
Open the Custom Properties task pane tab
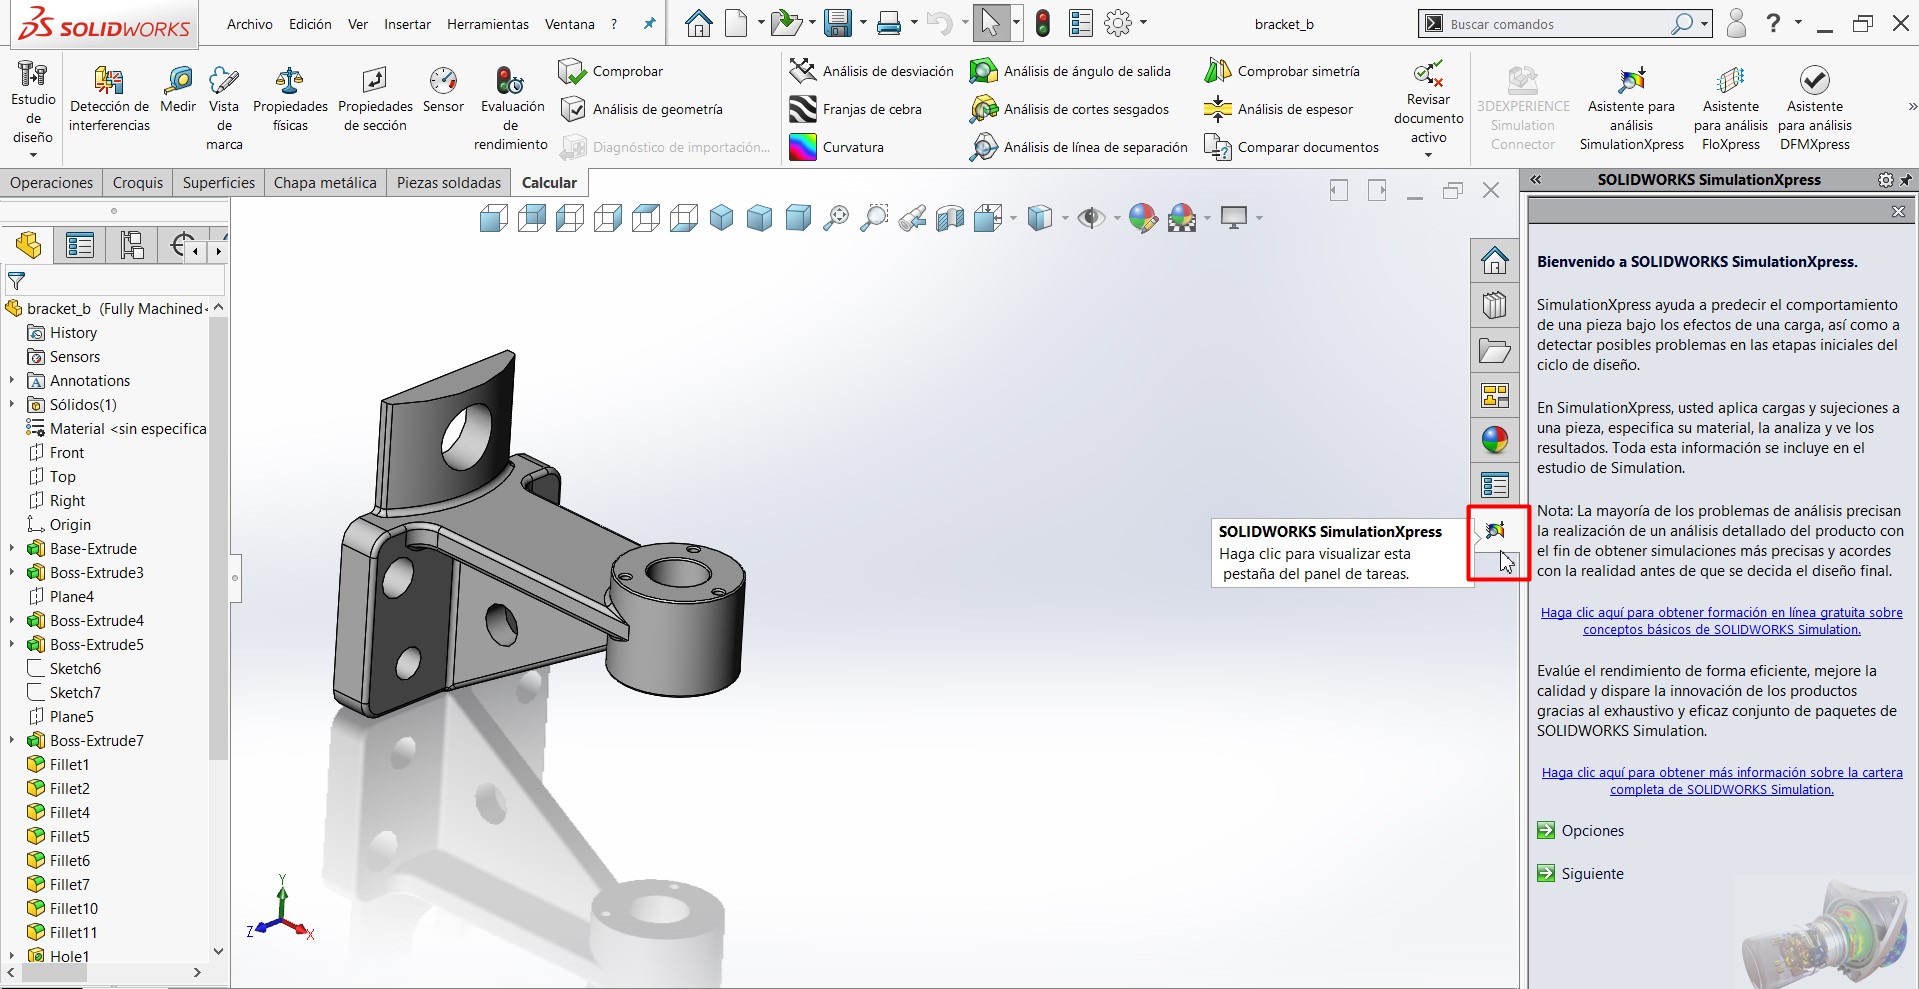1495,486
